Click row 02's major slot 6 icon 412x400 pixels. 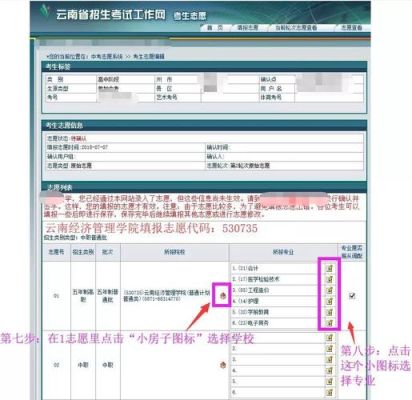[x=329, y=392]
